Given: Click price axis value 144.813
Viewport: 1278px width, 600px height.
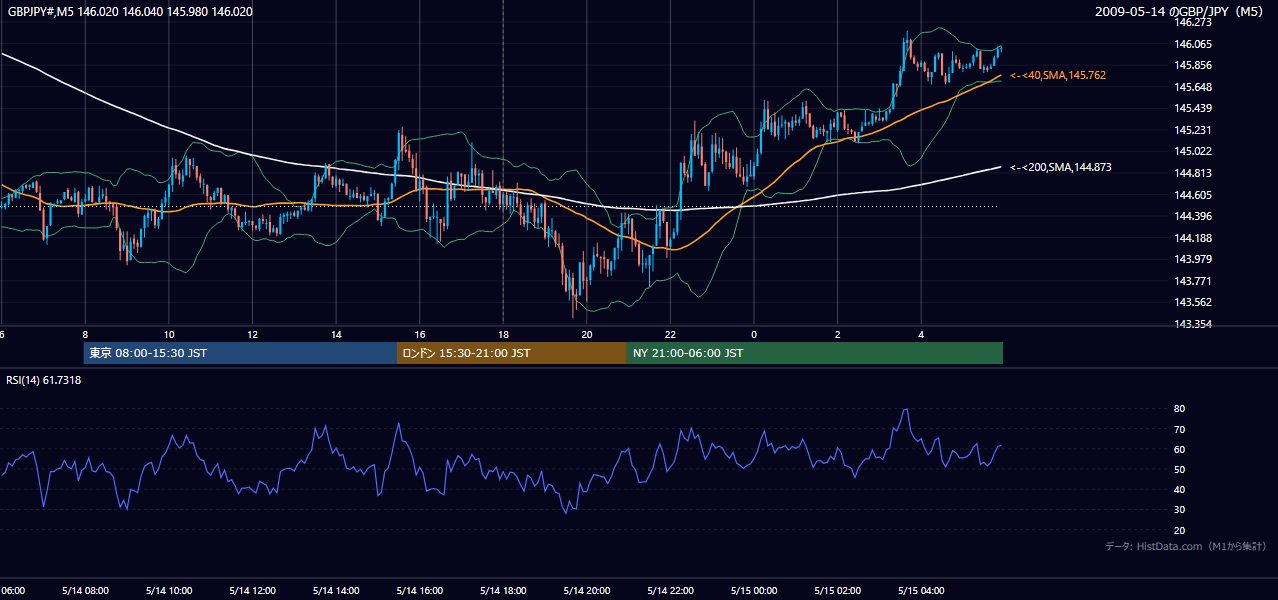Looking at the screenshot, I should coord(1194,173).
